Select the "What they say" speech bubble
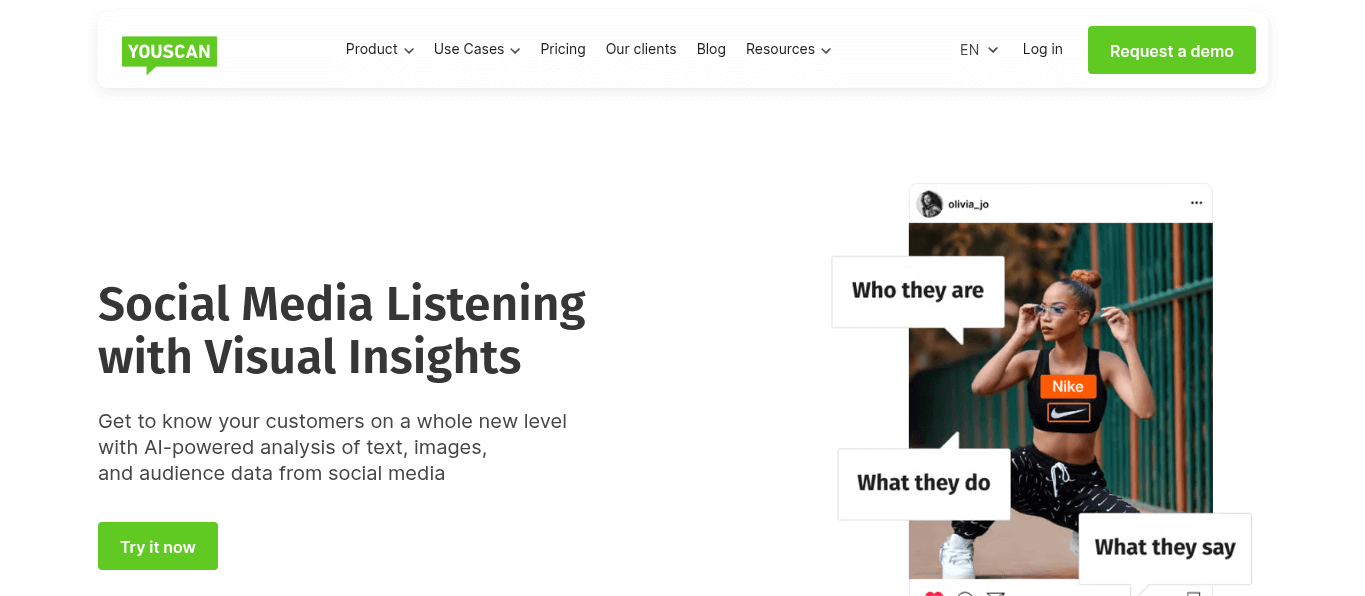 tap(1165, 548)
